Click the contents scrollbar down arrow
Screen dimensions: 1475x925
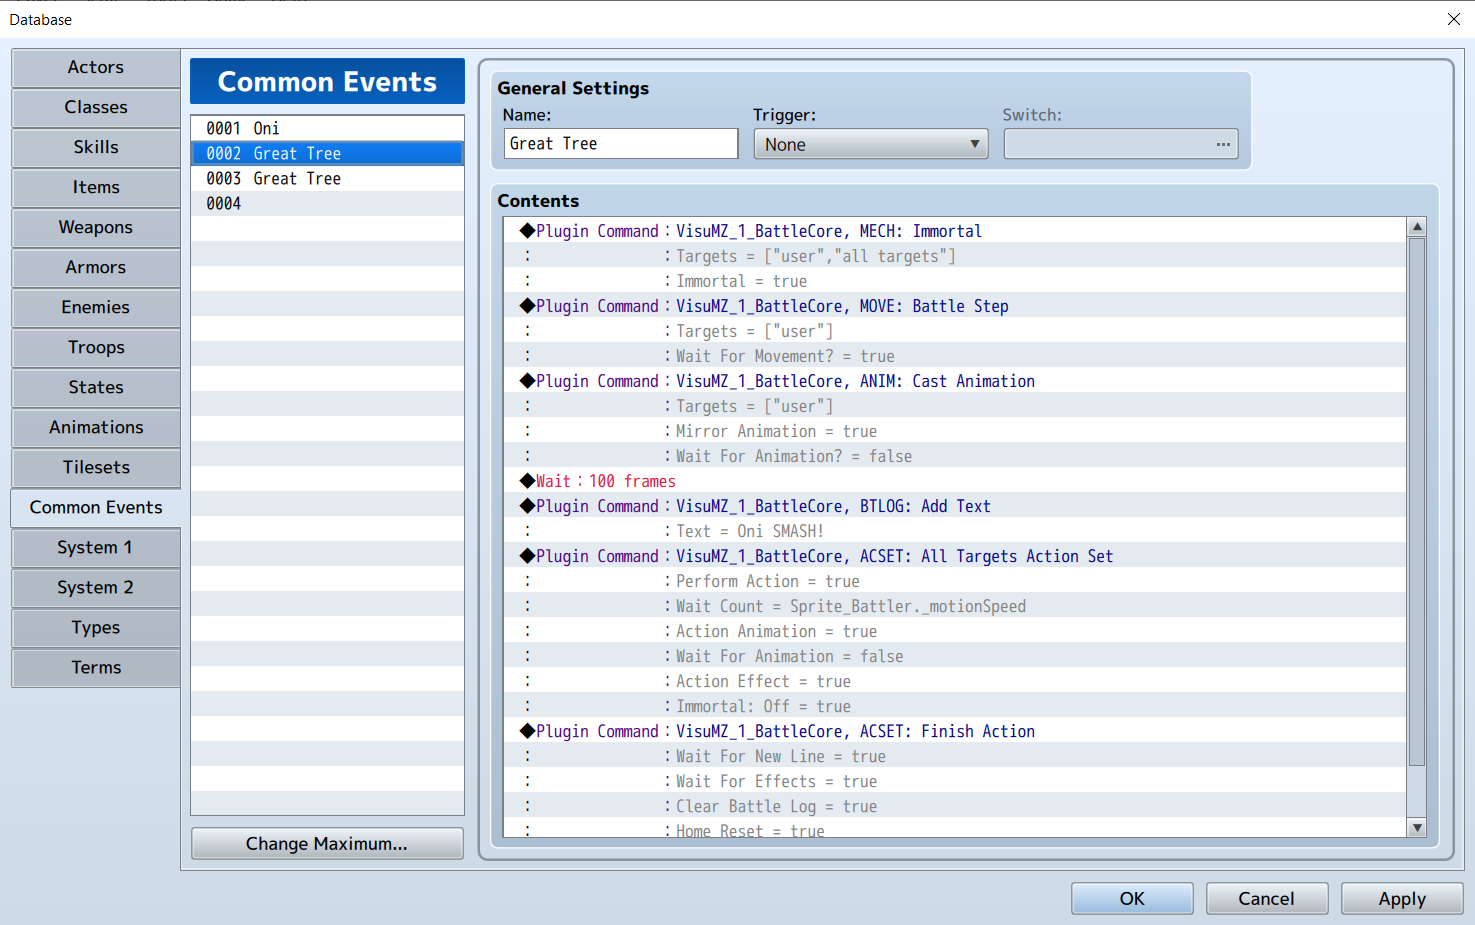click(x=1417, y=827)
